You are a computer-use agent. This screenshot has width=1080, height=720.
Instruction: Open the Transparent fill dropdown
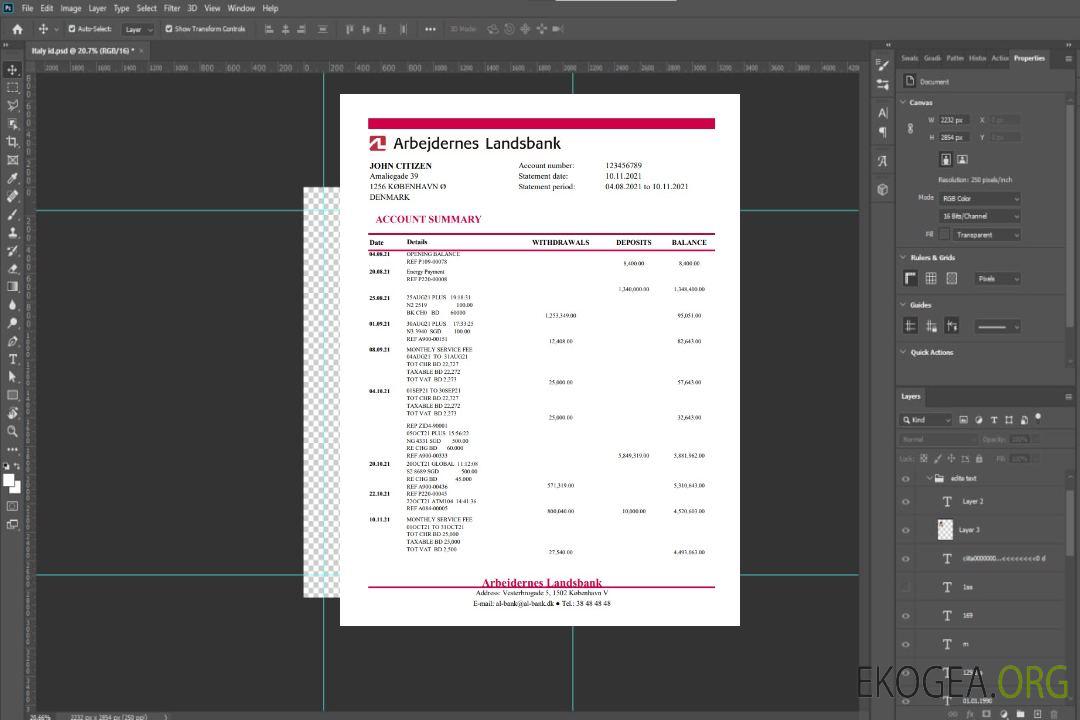[986, 235]
